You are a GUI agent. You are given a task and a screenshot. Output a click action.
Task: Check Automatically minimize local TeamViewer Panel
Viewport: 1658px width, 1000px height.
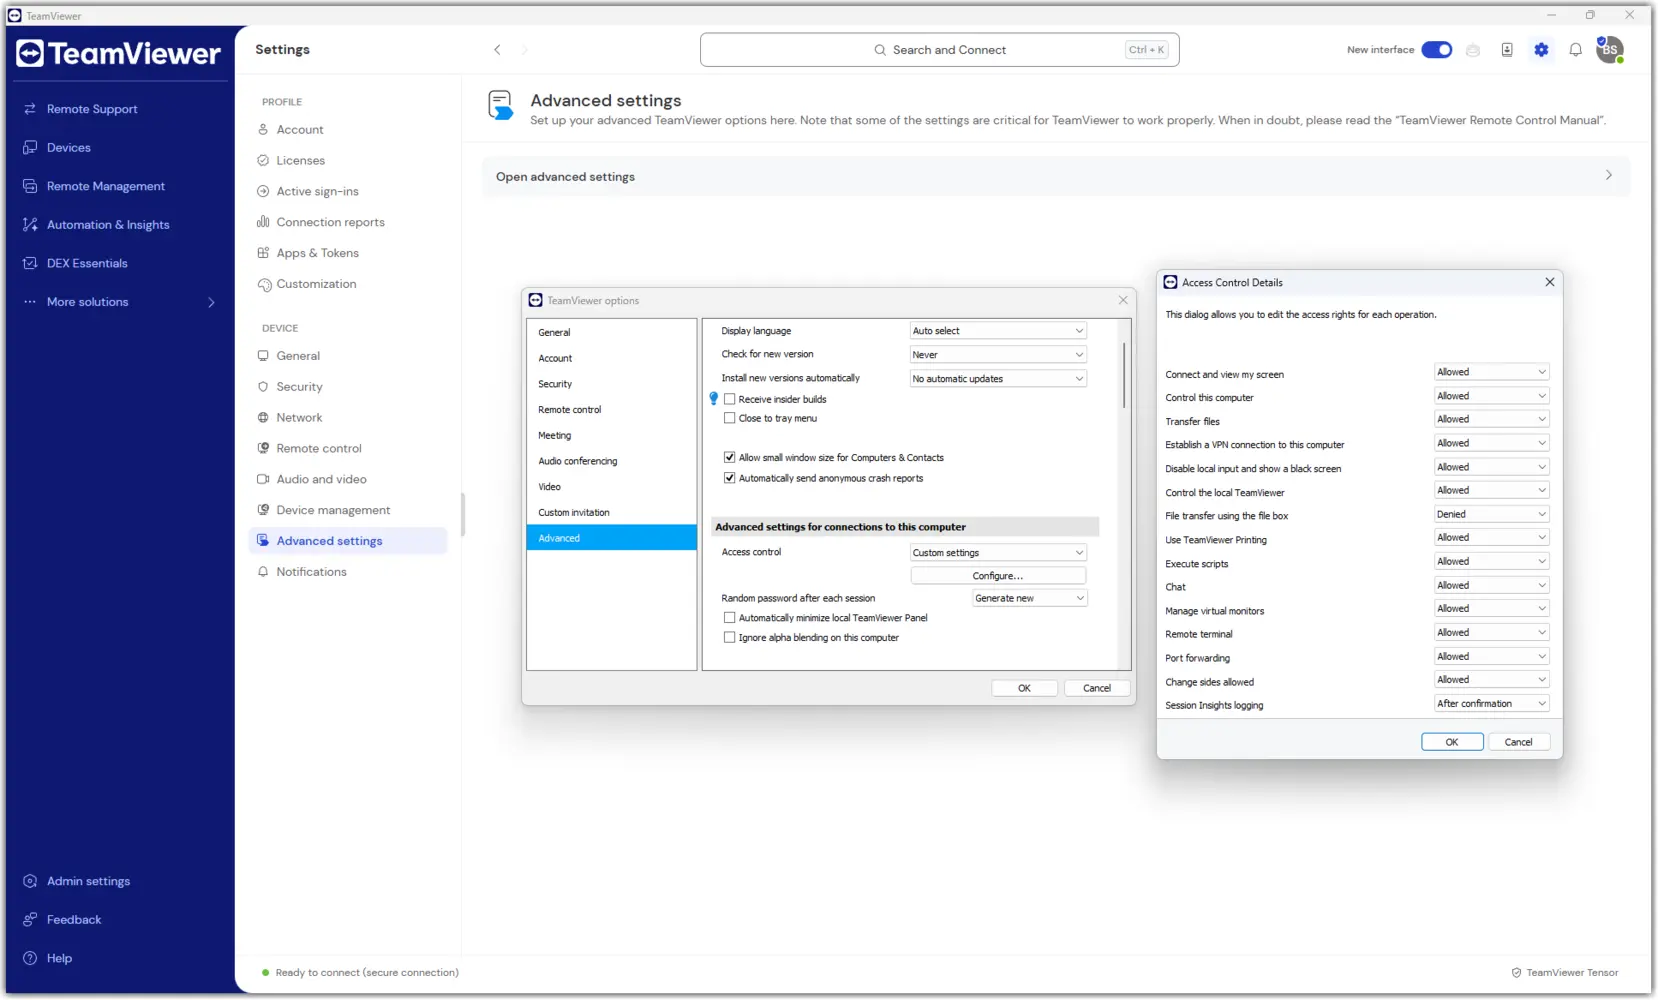coord(729,618)
